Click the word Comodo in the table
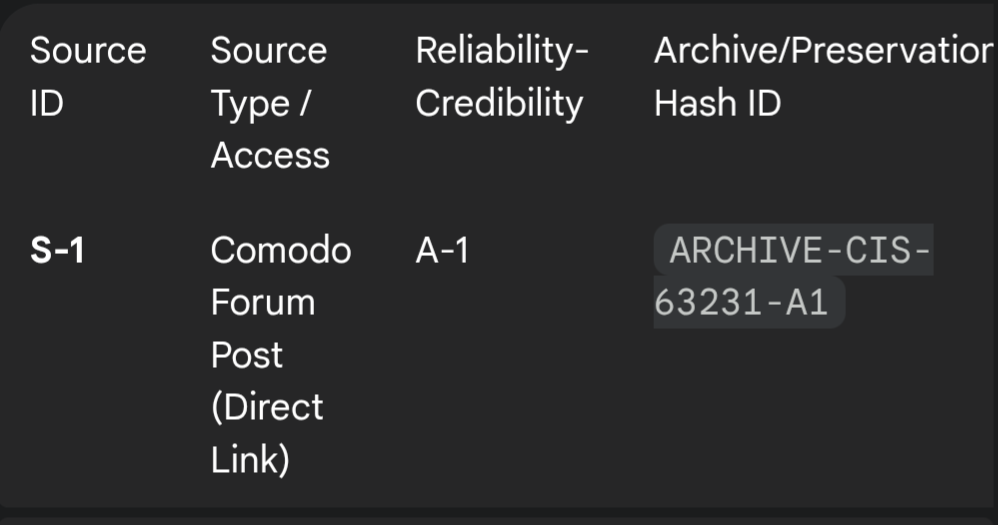The width and height of the screenshot is (998, 525). (x=280, y=251)
